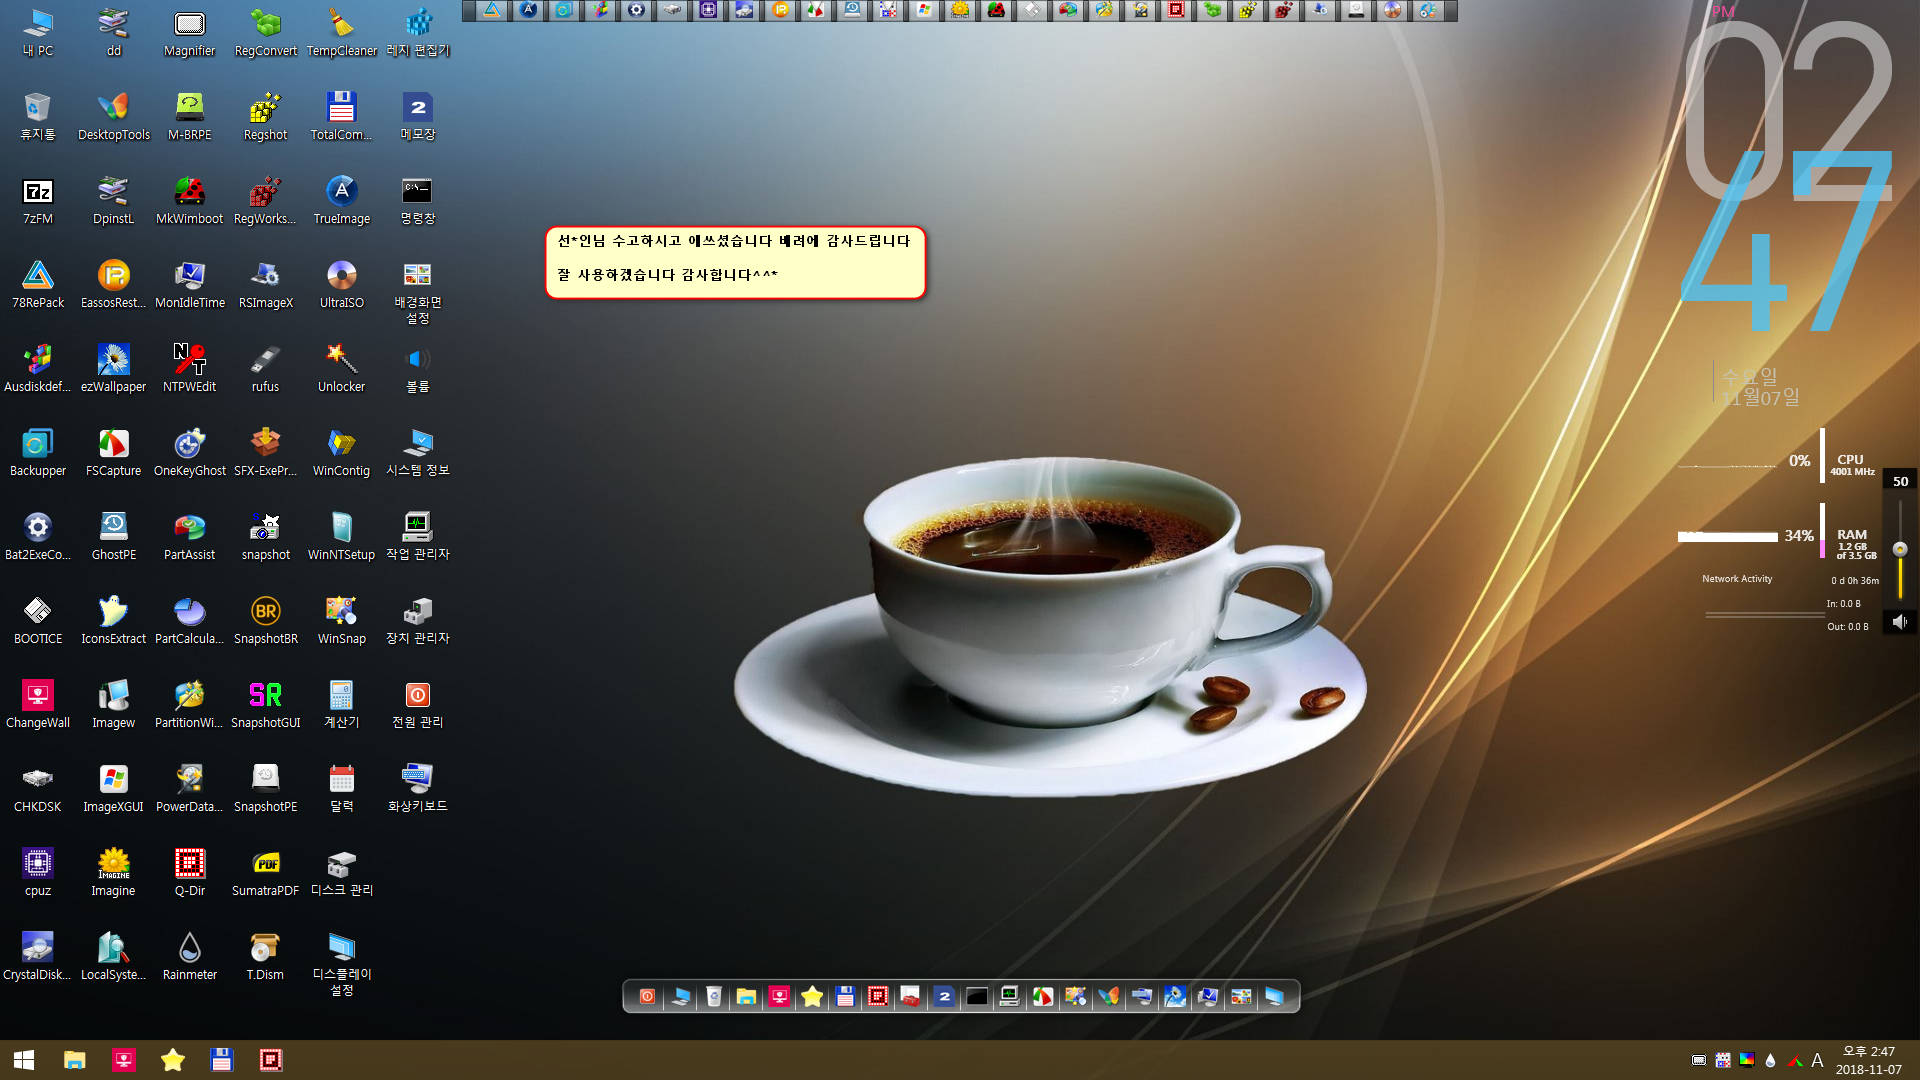Open 78RePack shortcut

38,283
